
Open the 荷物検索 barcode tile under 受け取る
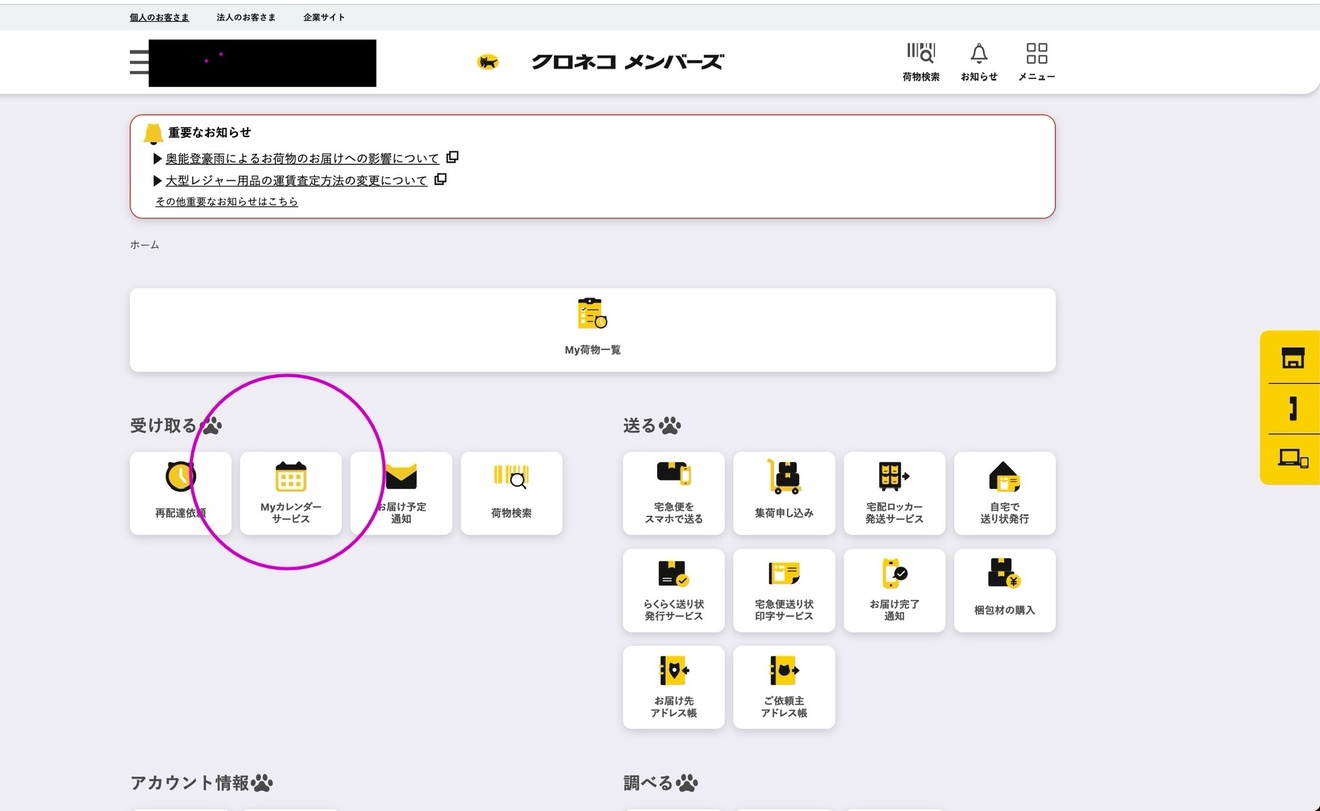click(511, 492)
